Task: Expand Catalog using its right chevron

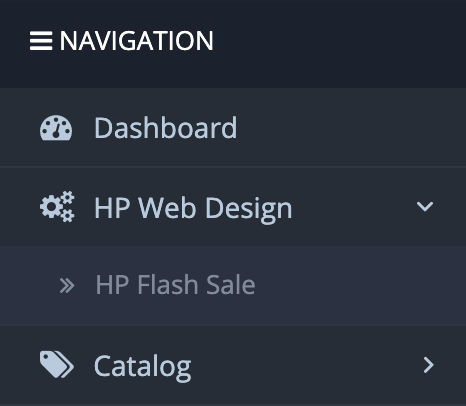Action: (x=428, y=365)
